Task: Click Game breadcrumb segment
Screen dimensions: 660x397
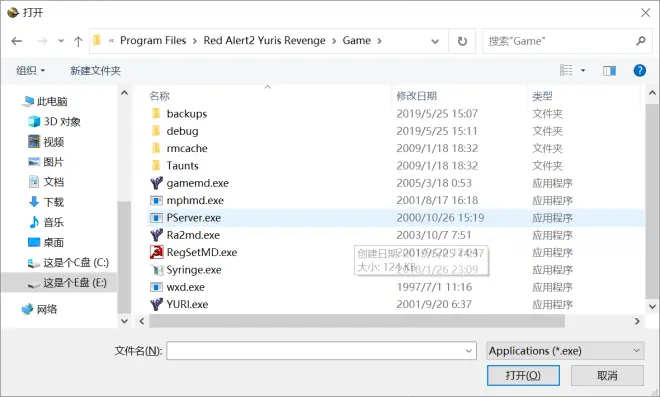Action: (x=357, y=40)
